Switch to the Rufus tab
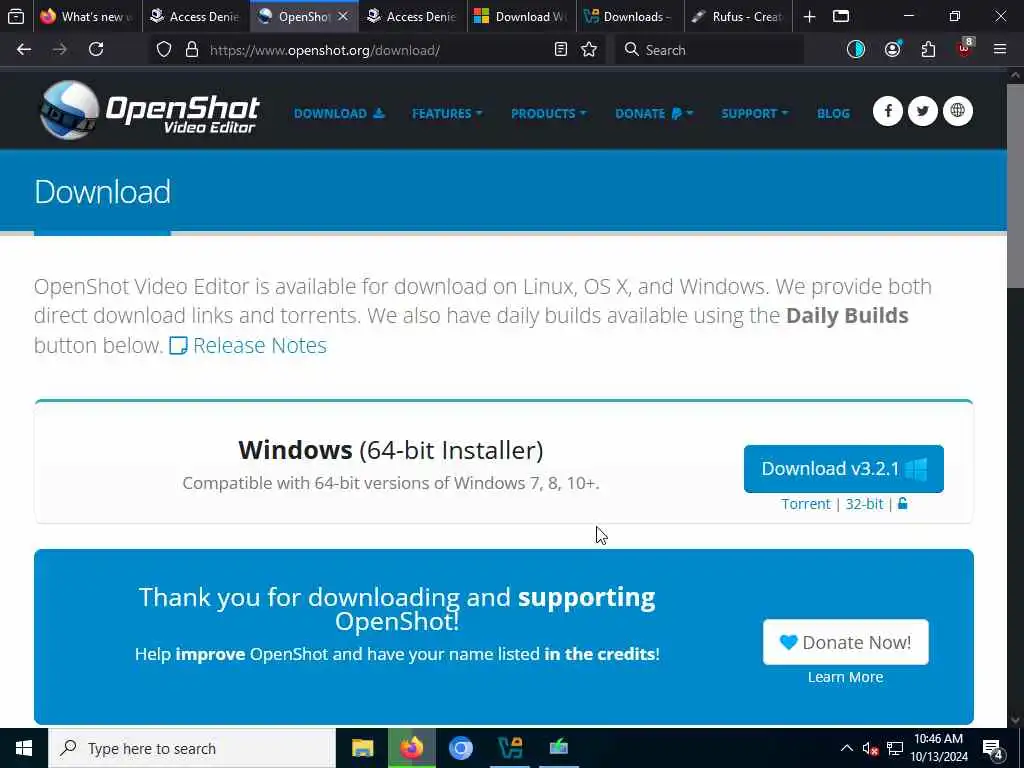Screen dimensions: 1024x768 (738, 17)
